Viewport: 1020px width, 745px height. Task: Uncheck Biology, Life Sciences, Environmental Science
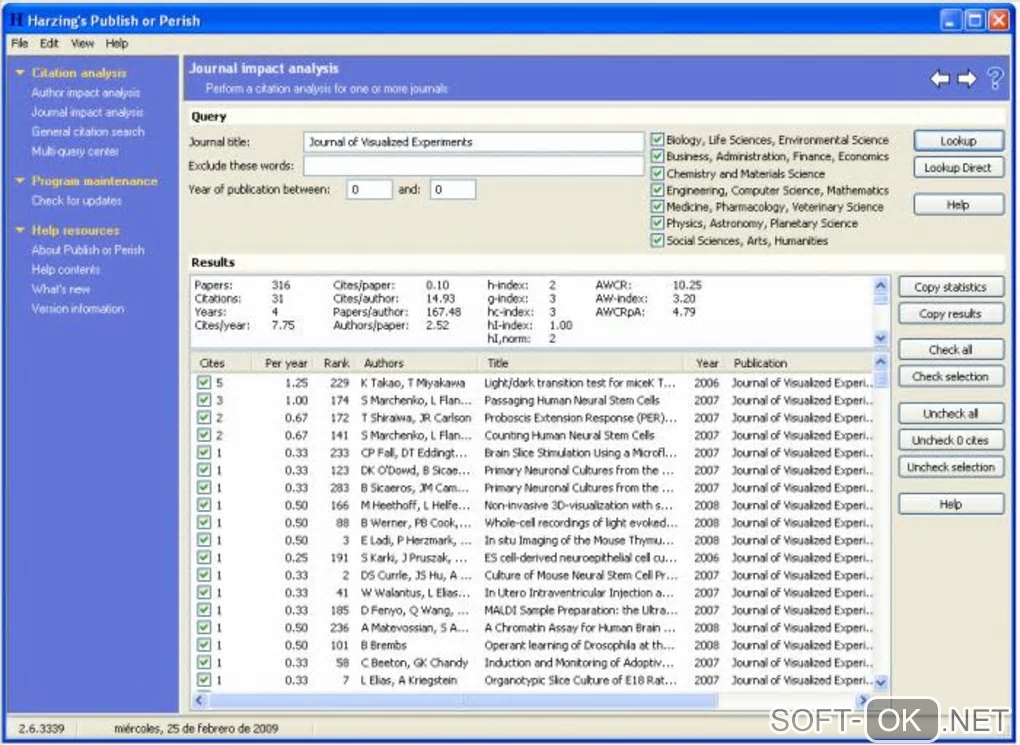point(657,140)
